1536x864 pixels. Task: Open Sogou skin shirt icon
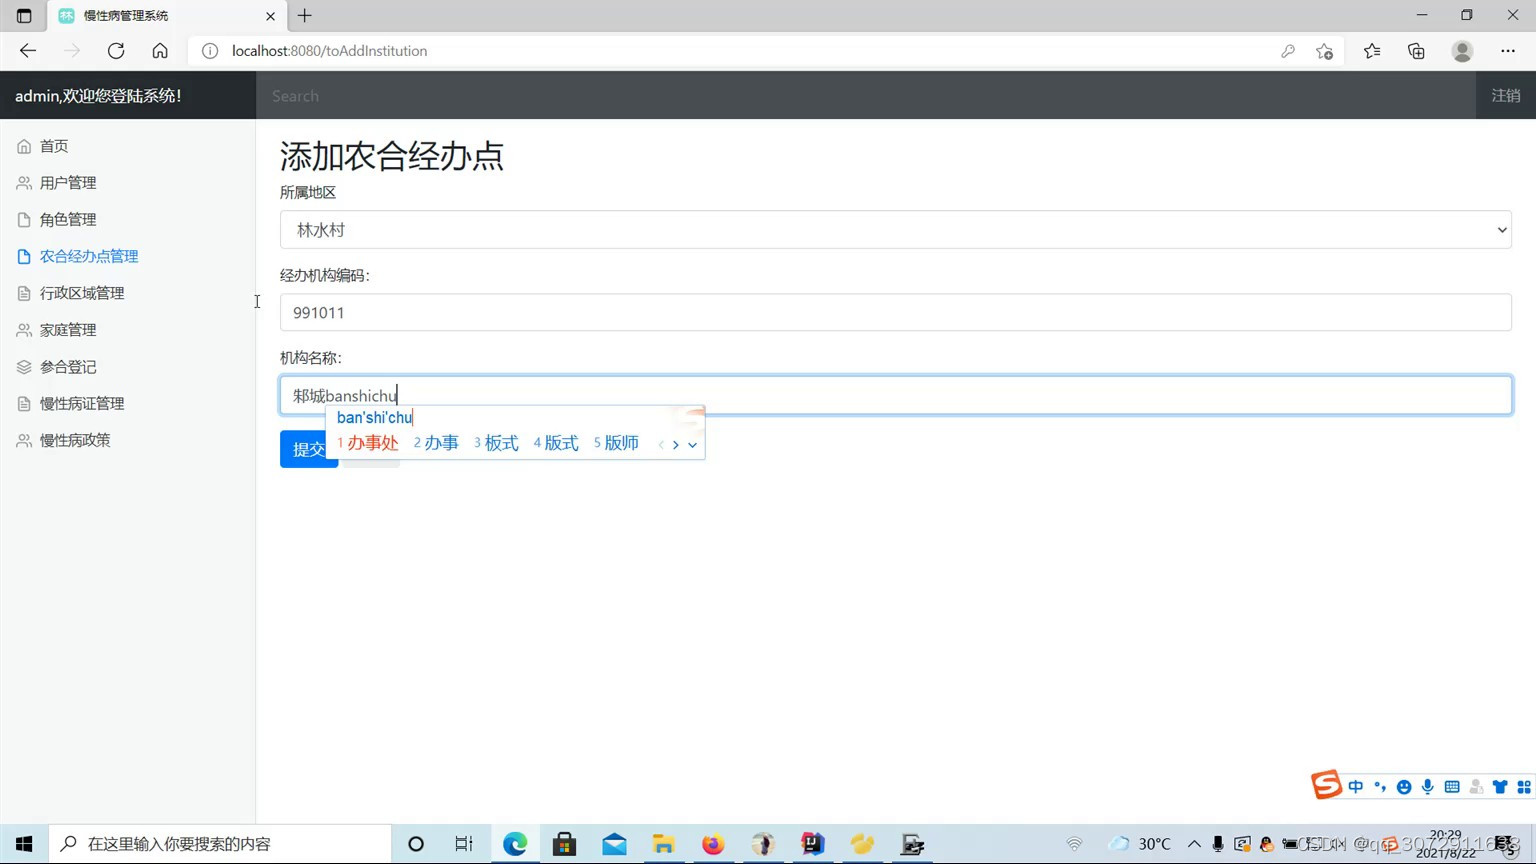(1500, 787)
